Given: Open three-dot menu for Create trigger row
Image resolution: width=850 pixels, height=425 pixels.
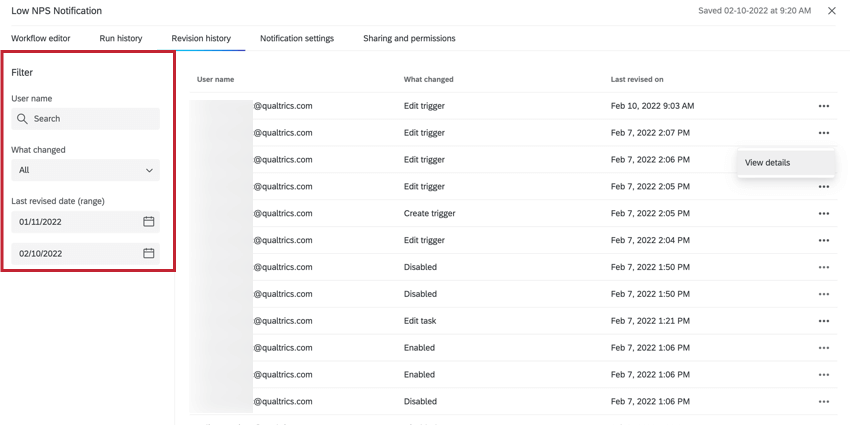Looking at the screenshot, I should [x=823, y=213].
